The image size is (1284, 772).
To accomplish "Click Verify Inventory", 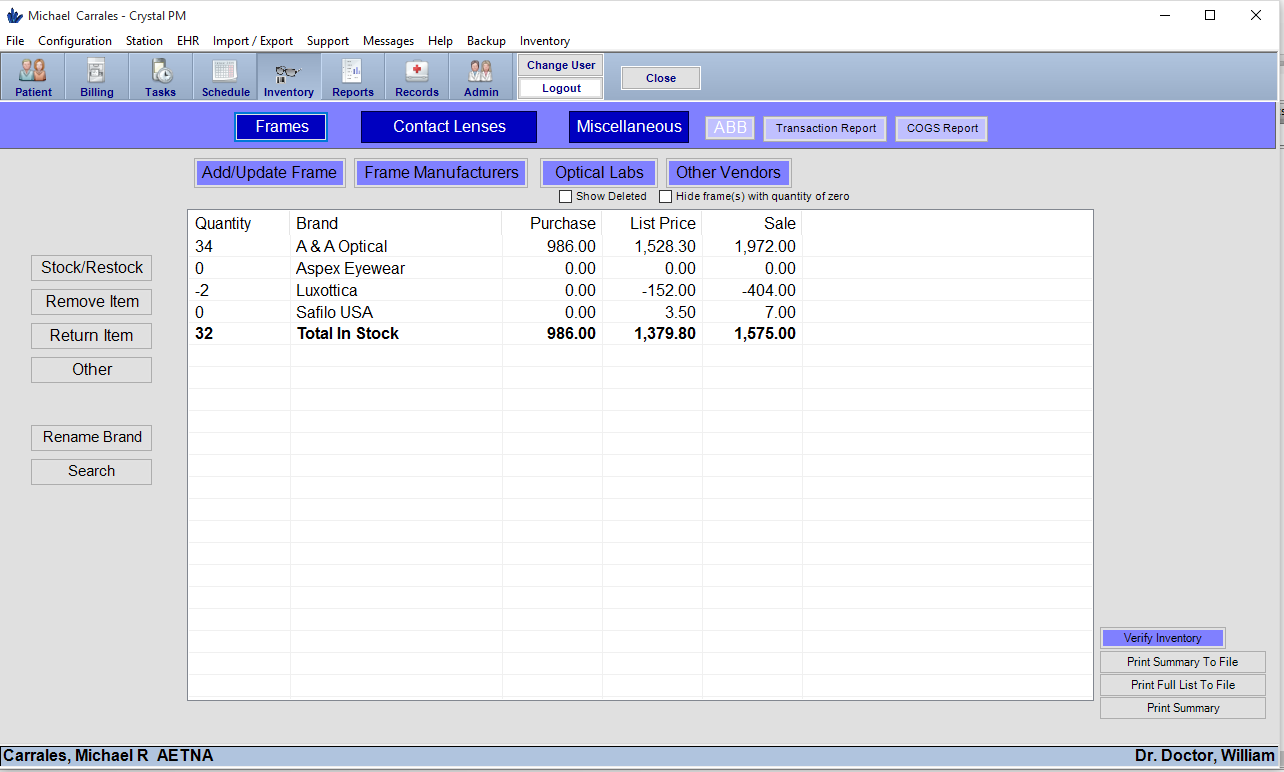I will tap(1162, 637).
